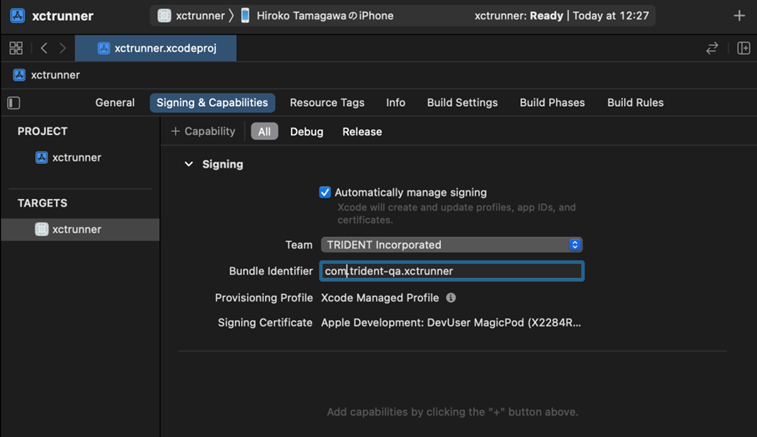The image size is (757, 437).
Task: Select xctrunner under TARGETS
Action: [76, 229]
